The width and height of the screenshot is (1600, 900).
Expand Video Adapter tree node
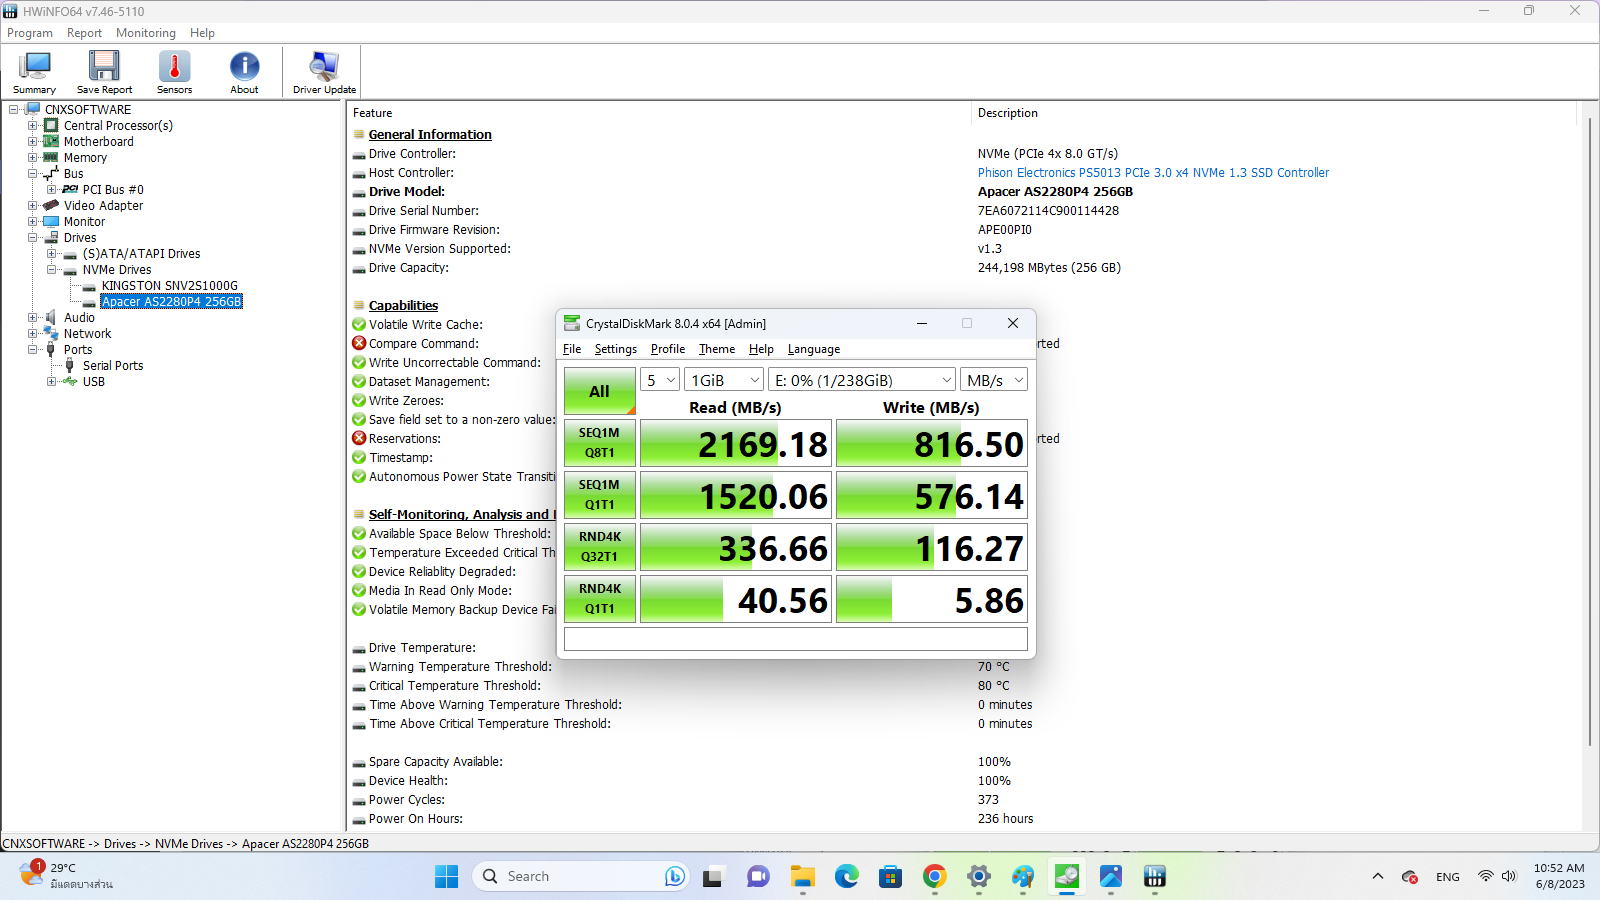pos(33,206)
